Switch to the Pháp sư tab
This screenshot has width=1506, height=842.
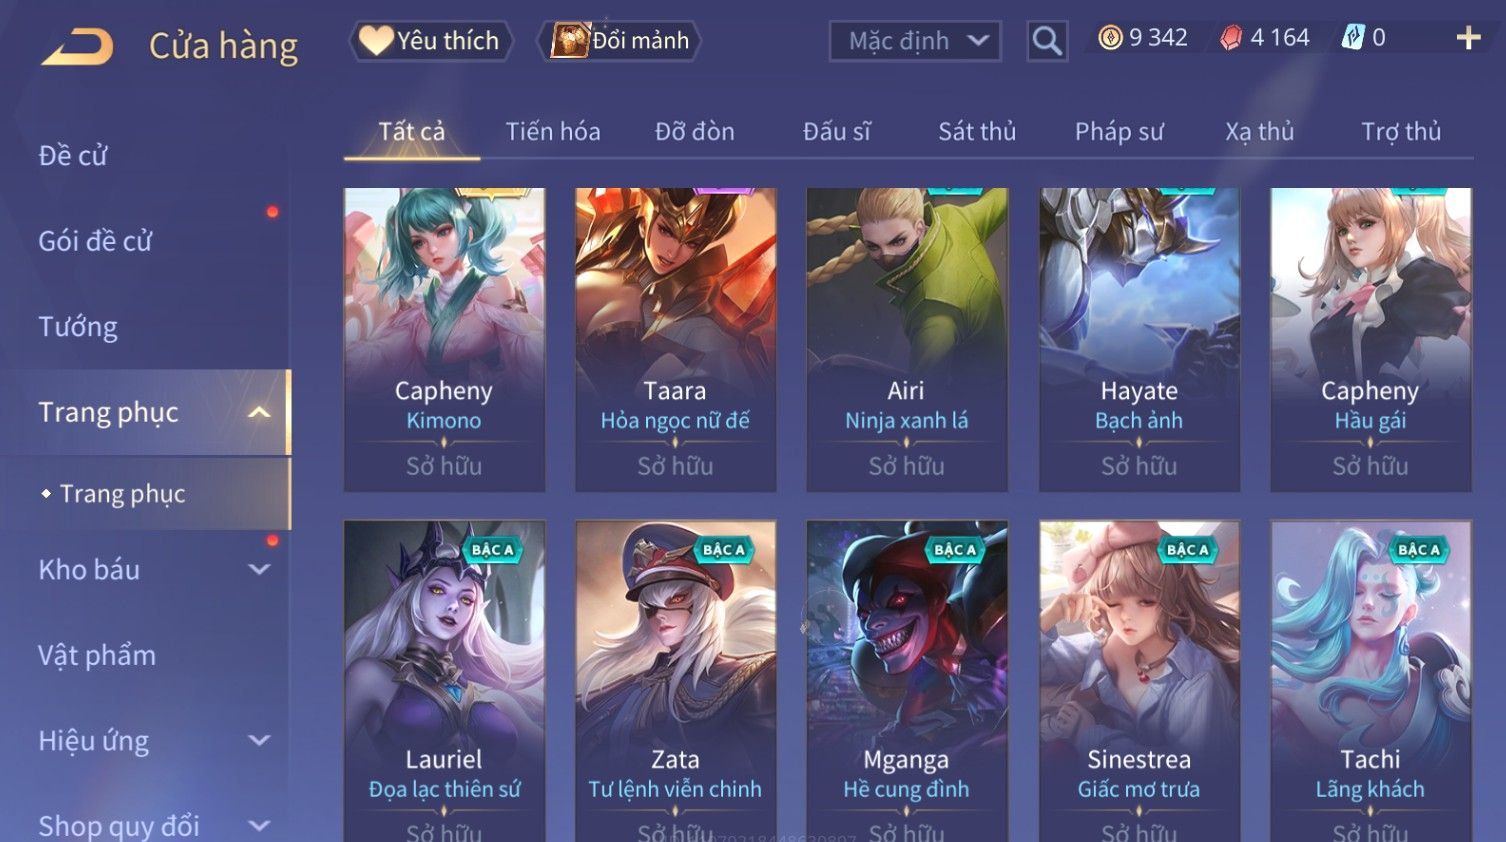(1119, 132)
